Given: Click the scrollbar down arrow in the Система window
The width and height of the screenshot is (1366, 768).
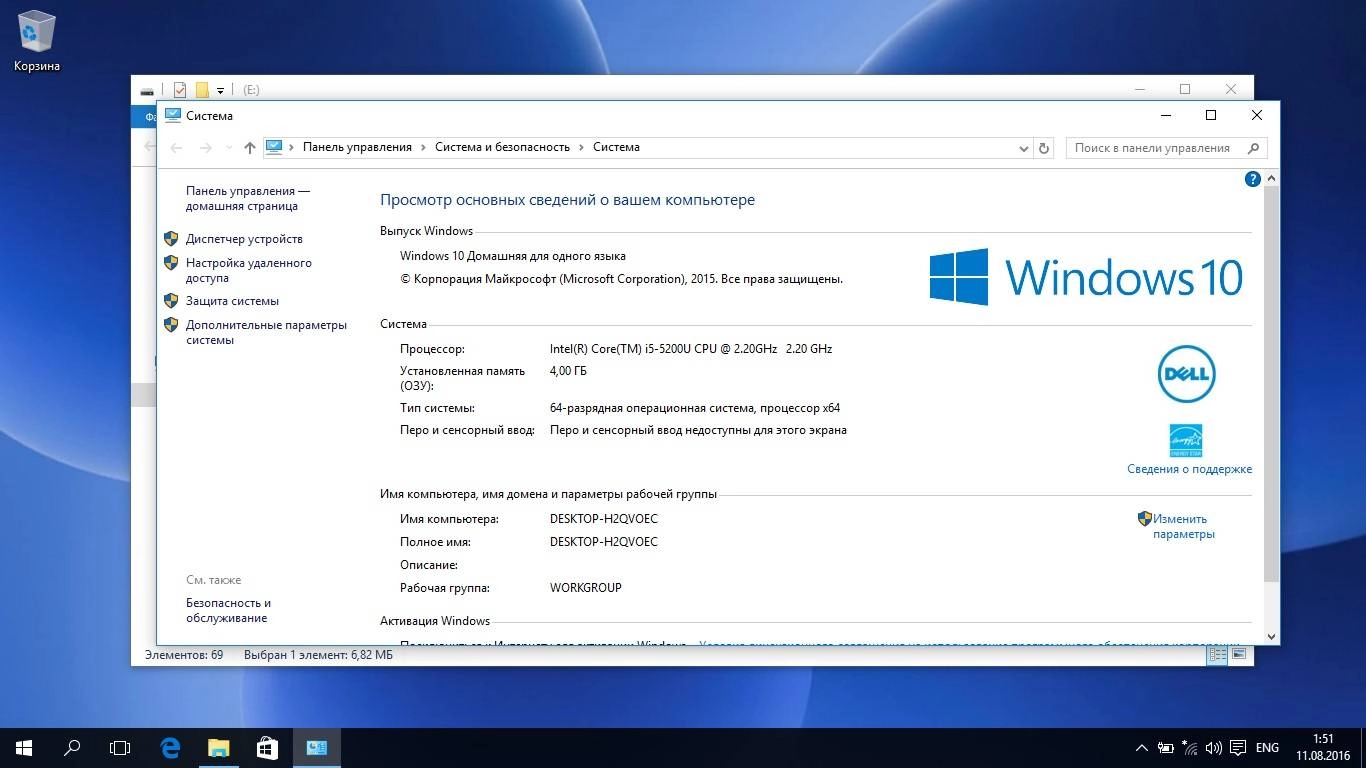Looking at the screenshot, I should click(x=1272, y=636).
